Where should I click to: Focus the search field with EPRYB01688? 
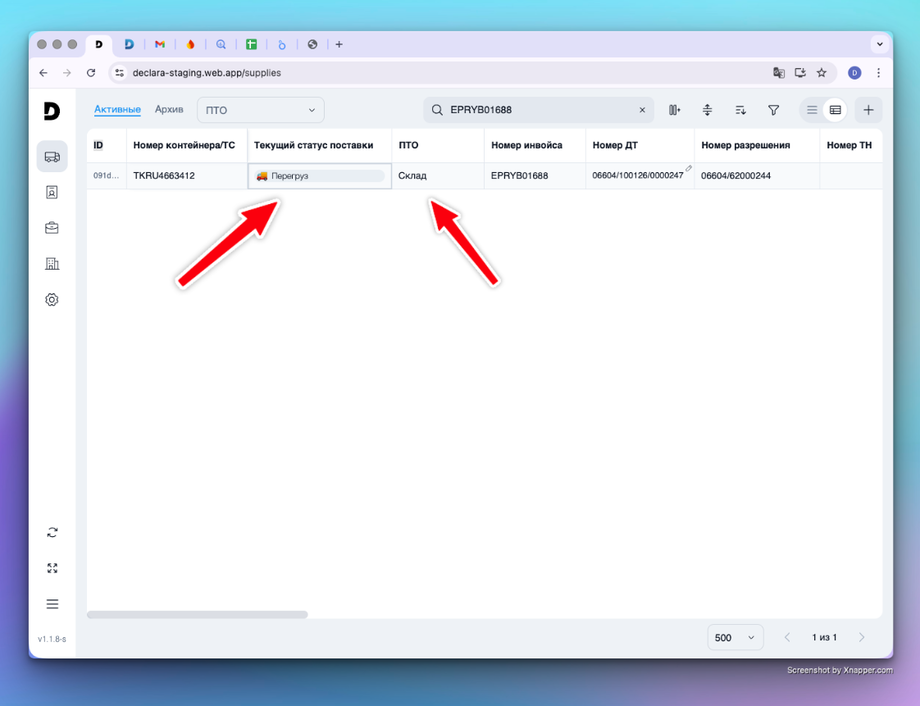539,110
